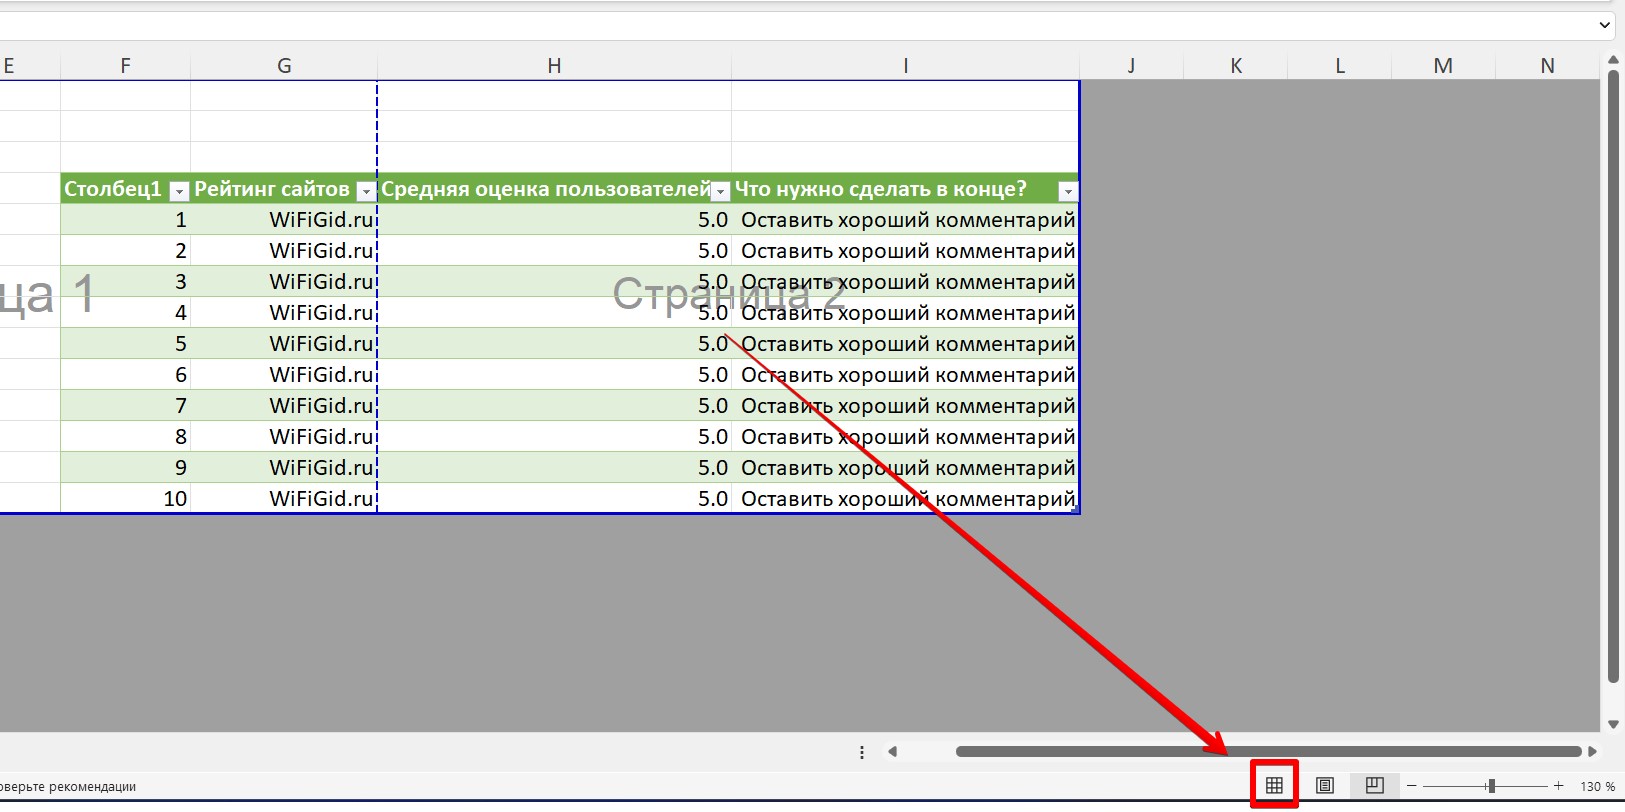Select column I header
Viewport: 1625px width, 812px height.
pos(905,66)
